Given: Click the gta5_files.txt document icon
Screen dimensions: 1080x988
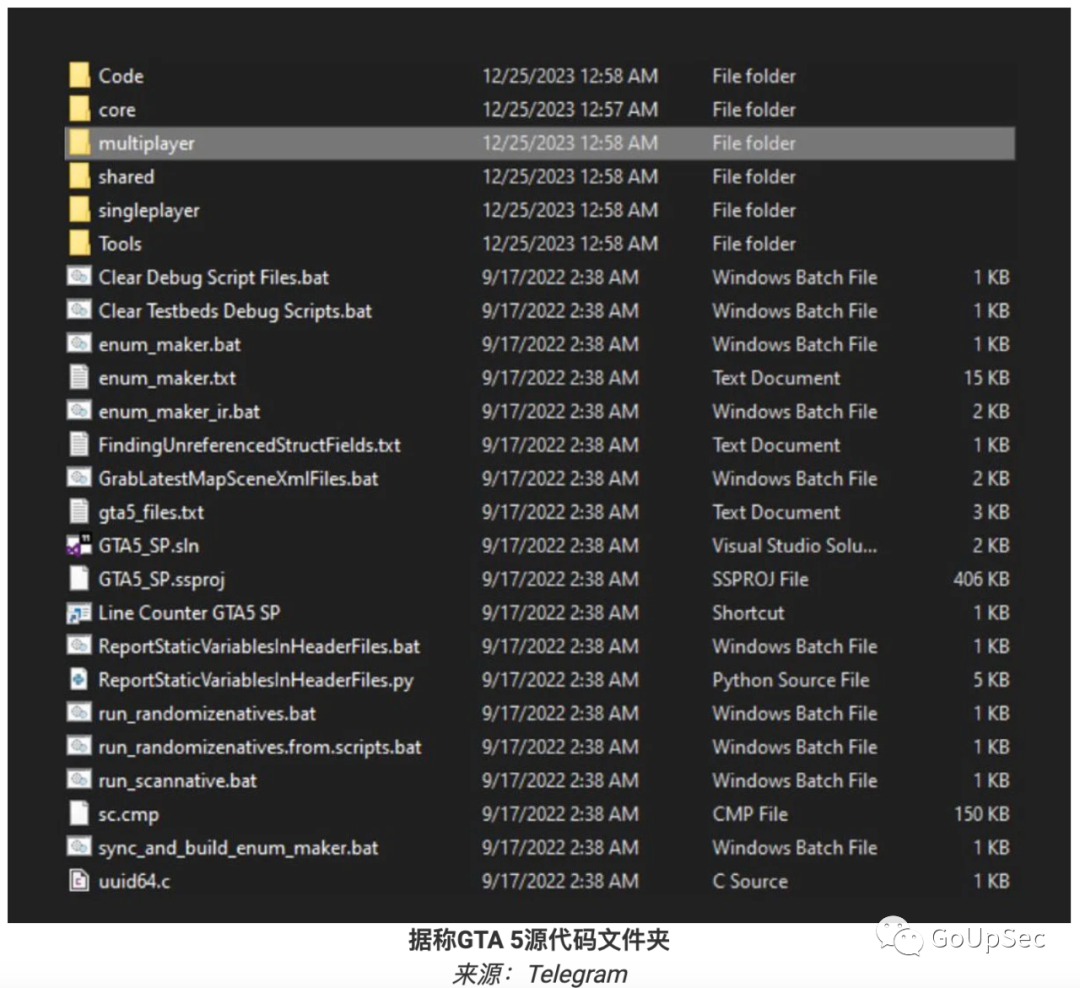Looking at the screenshot, I should pyautogui.click(x=79, y=512).
